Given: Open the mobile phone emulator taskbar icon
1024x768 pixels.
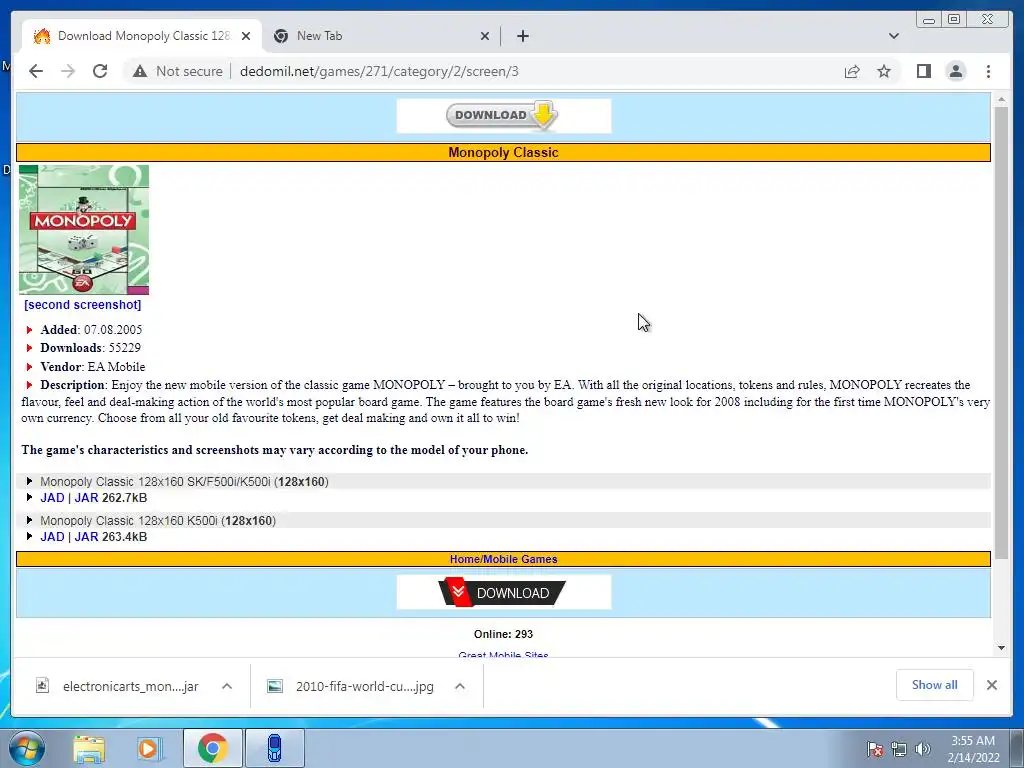Looking at the screenshot, I should pos(275,748).
